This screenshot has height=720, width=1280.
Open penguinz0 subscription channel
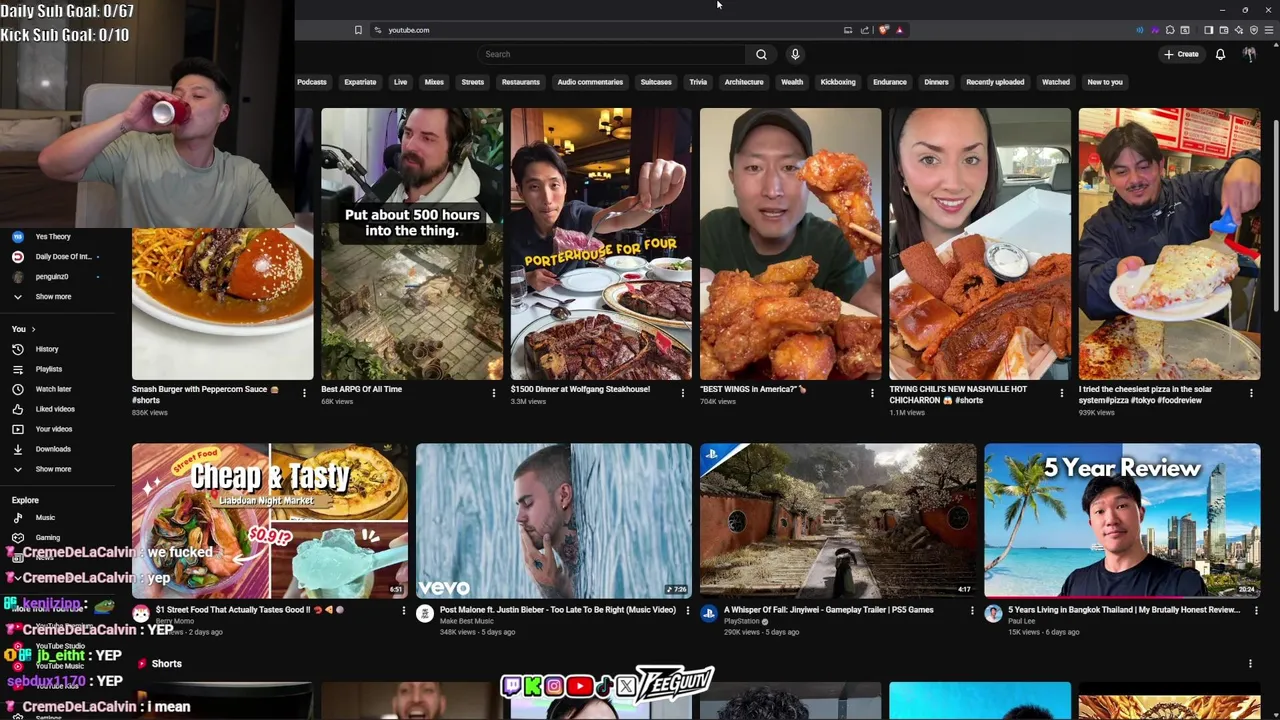tap(52, 276)
